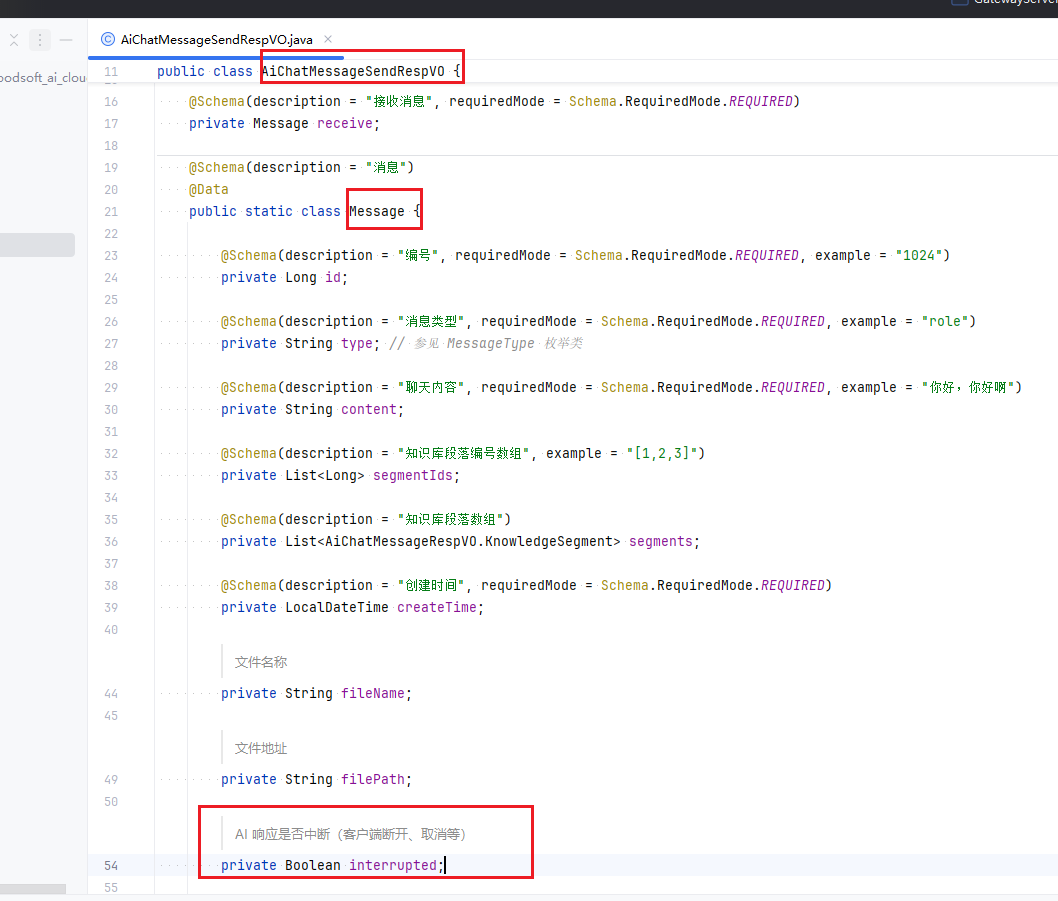Click the 'filePath' field name on line 49
This screenshot has height=901, width=1058.
[x=372, y=780]
